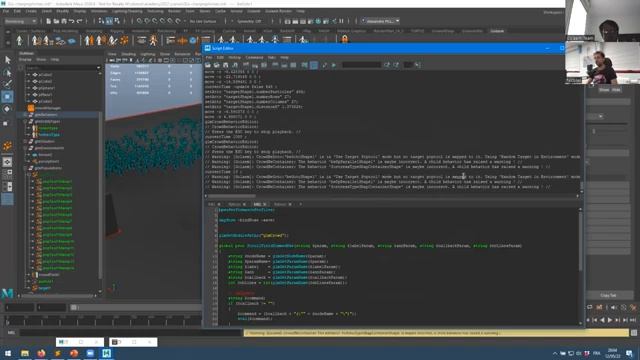The image size is (640, 360).
Task: Select the Paint Selection tool in toolbox
Action: [7, 84]
